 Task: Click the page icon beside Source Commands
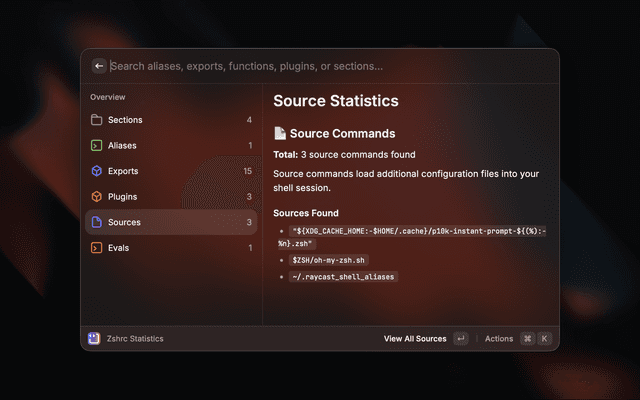(281, 133)
